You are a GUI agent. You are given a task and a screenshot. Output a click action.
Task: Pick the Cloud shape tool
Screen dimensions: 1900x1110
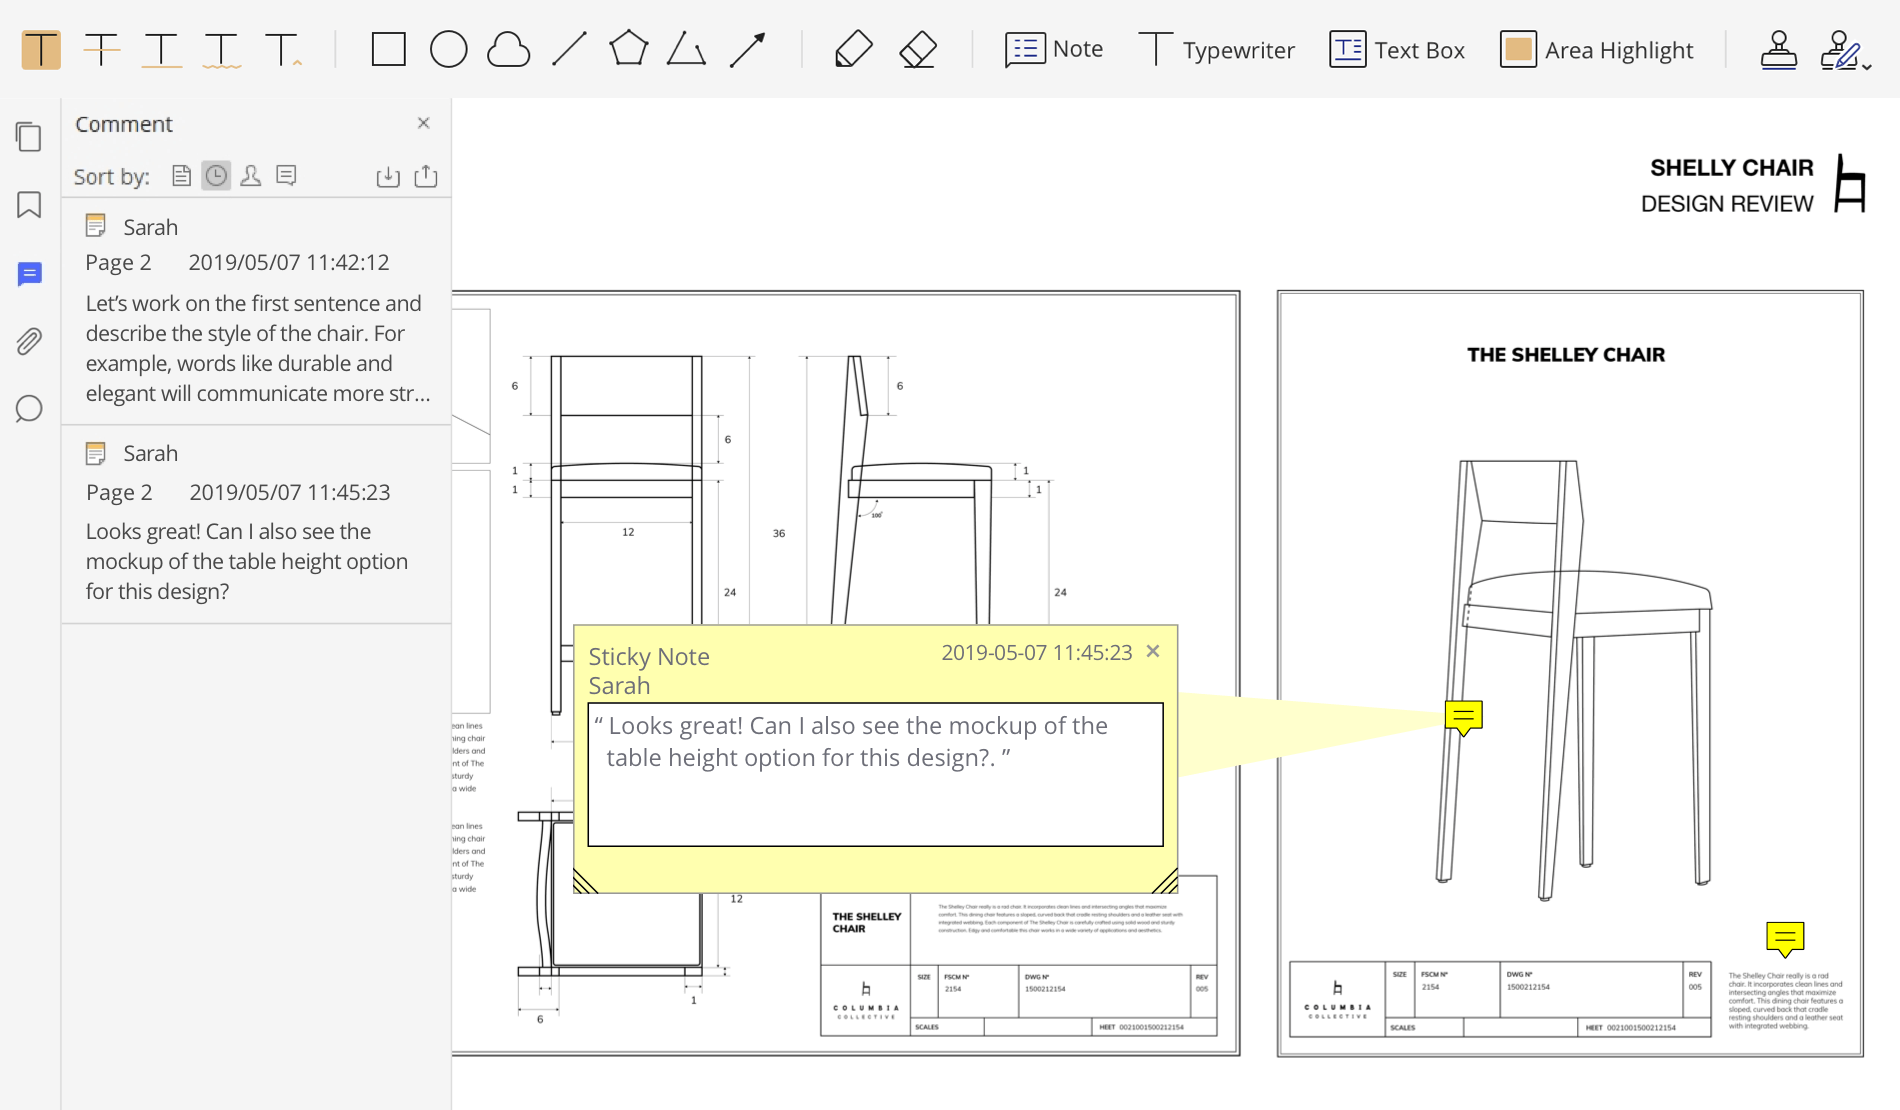[508, 49]
